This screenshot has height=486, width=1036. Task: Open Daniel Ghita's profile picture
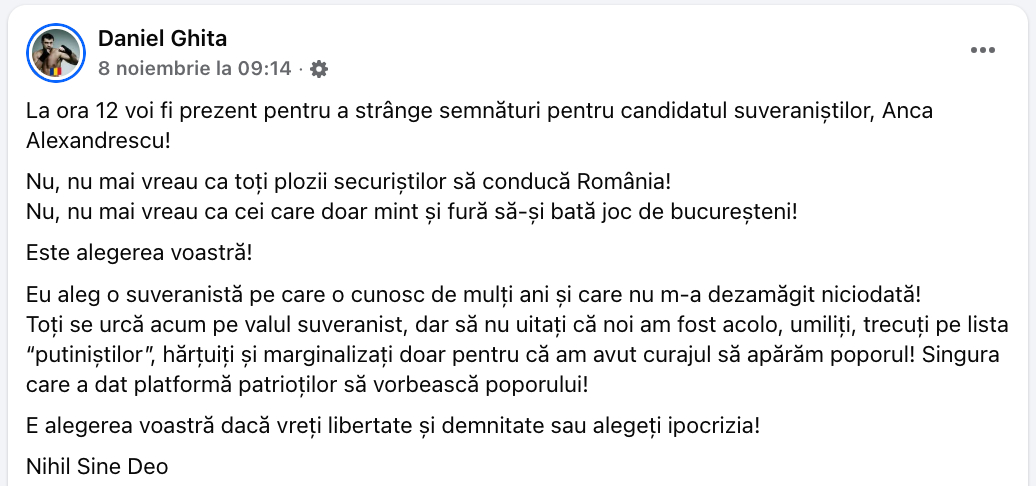56,53
